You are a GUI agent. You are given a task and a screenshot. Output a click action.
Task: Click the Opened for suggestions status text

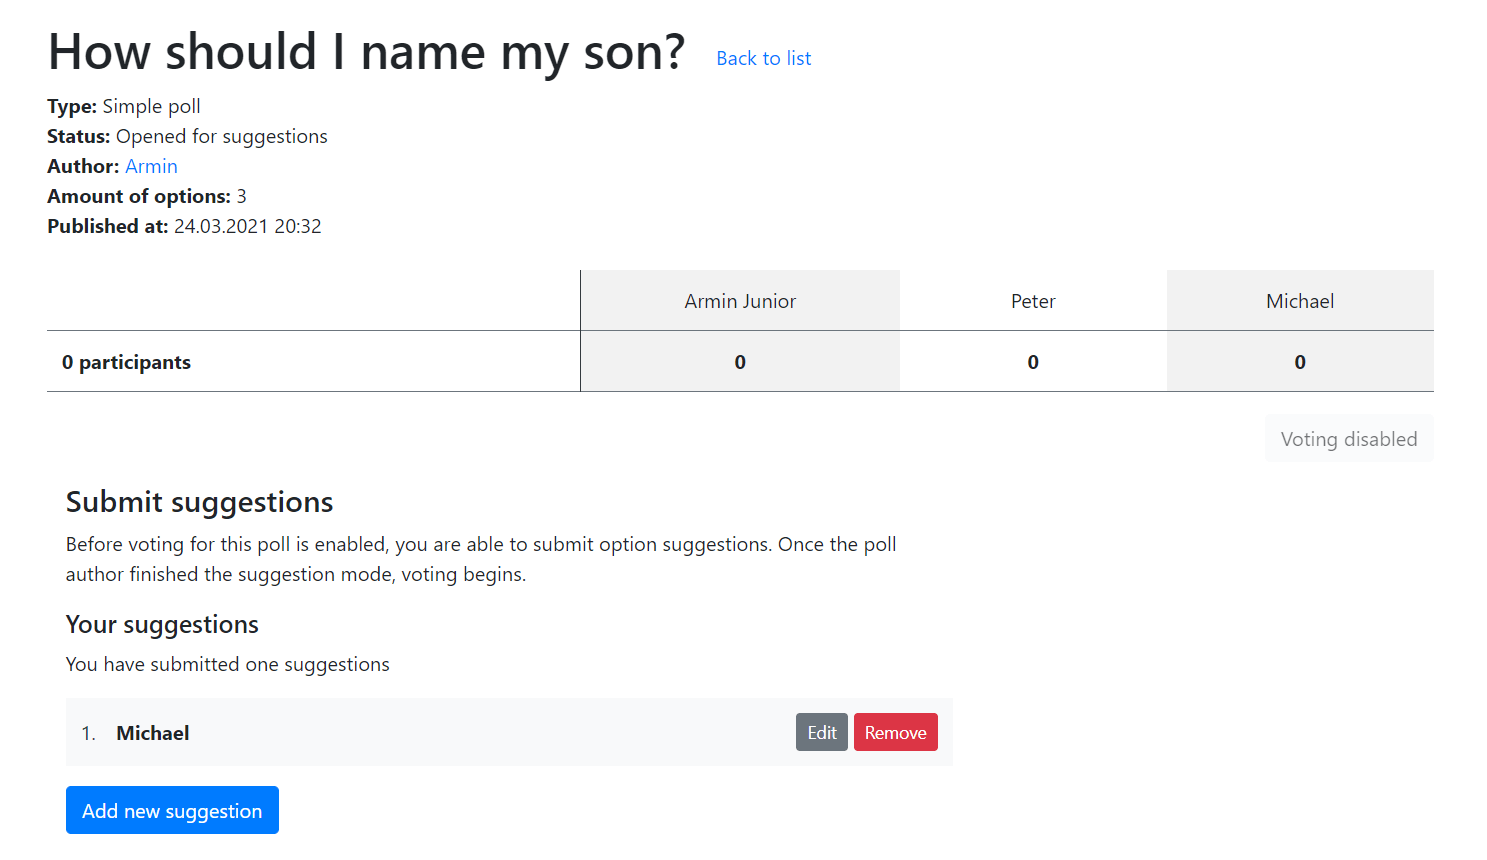point(221,137)
